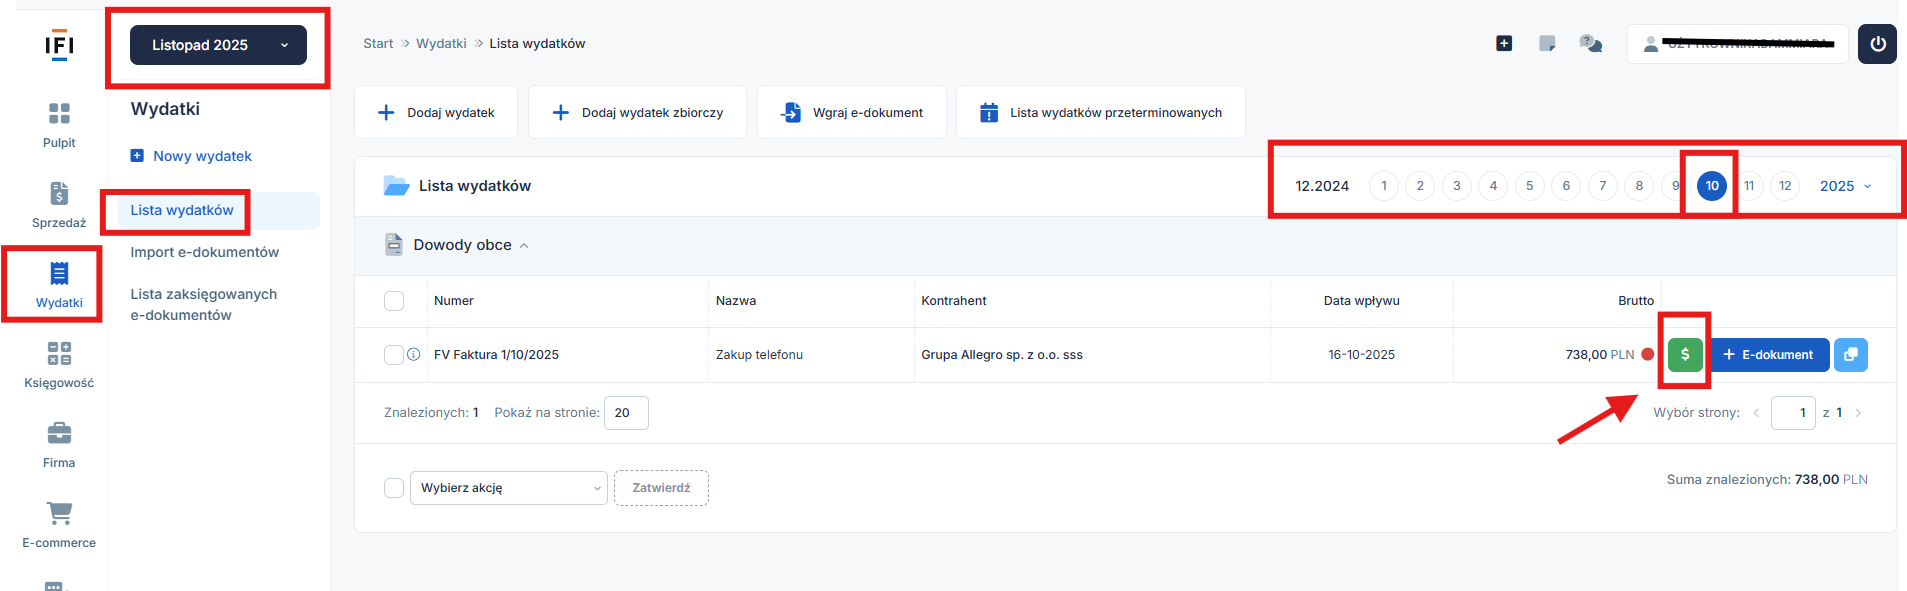This screenshot has height=591, width=1907.
Task: Toggle the select-all checkbox in table header
Action: (394, 301)
